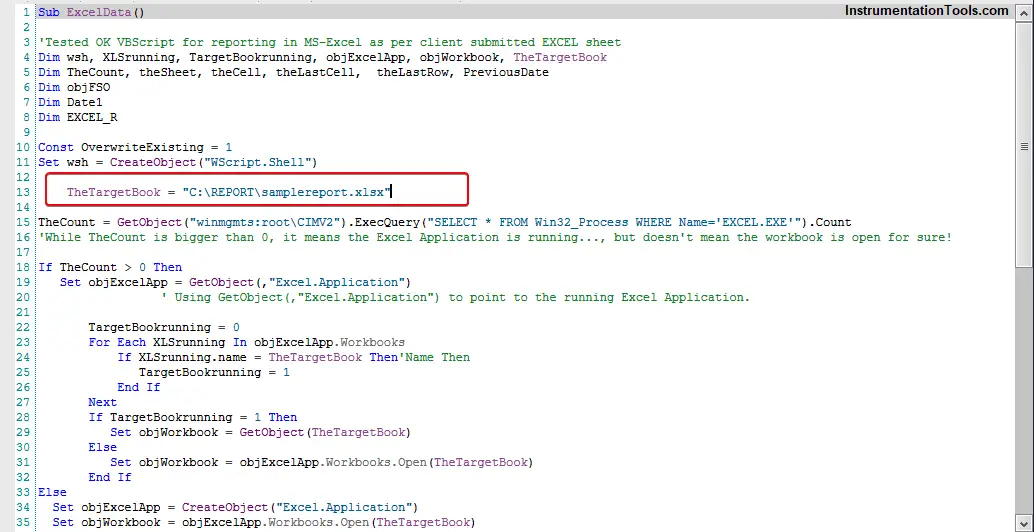Click the 'Using GetObject' comment on line 20

(456, 297)
